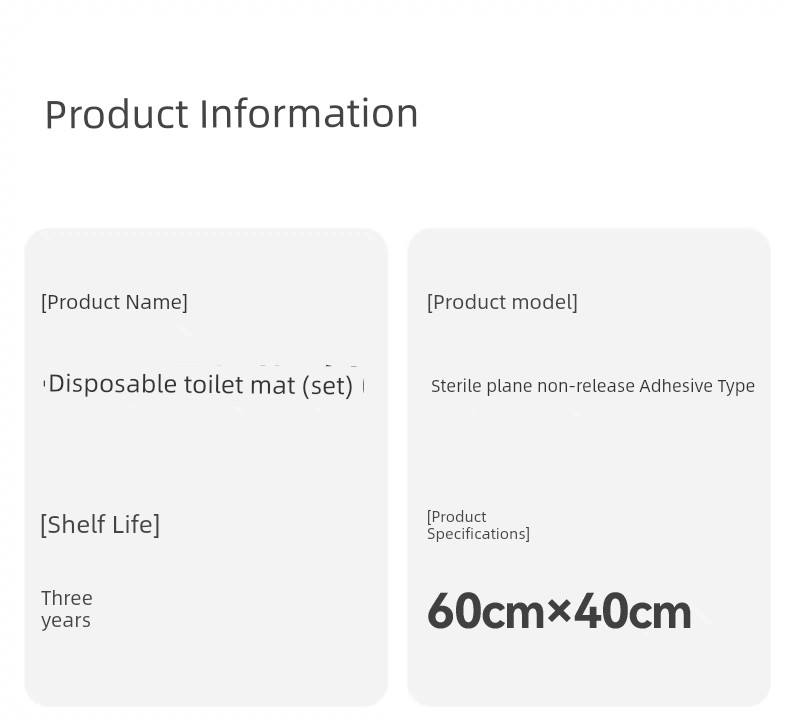Image resolution: width=790 pixels, height=717 pixels.
Task: Click the words Adhesive Type in the model
Action: [x=697, y=386]
